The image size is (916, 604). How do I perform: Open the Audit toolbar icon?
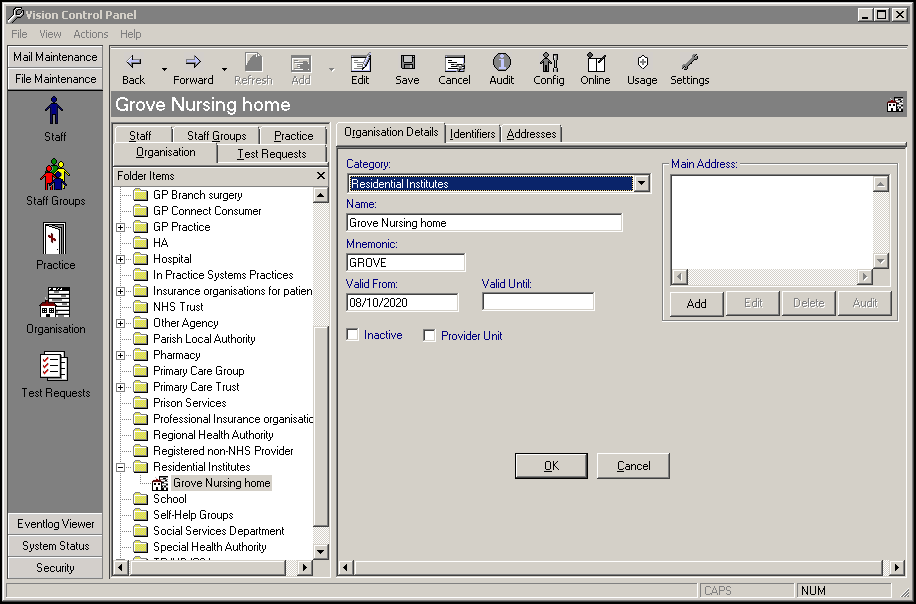501,69
